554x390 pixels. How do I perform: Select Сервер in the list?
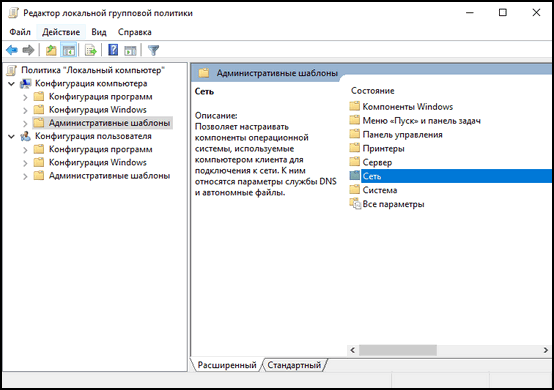pos(377,162)
